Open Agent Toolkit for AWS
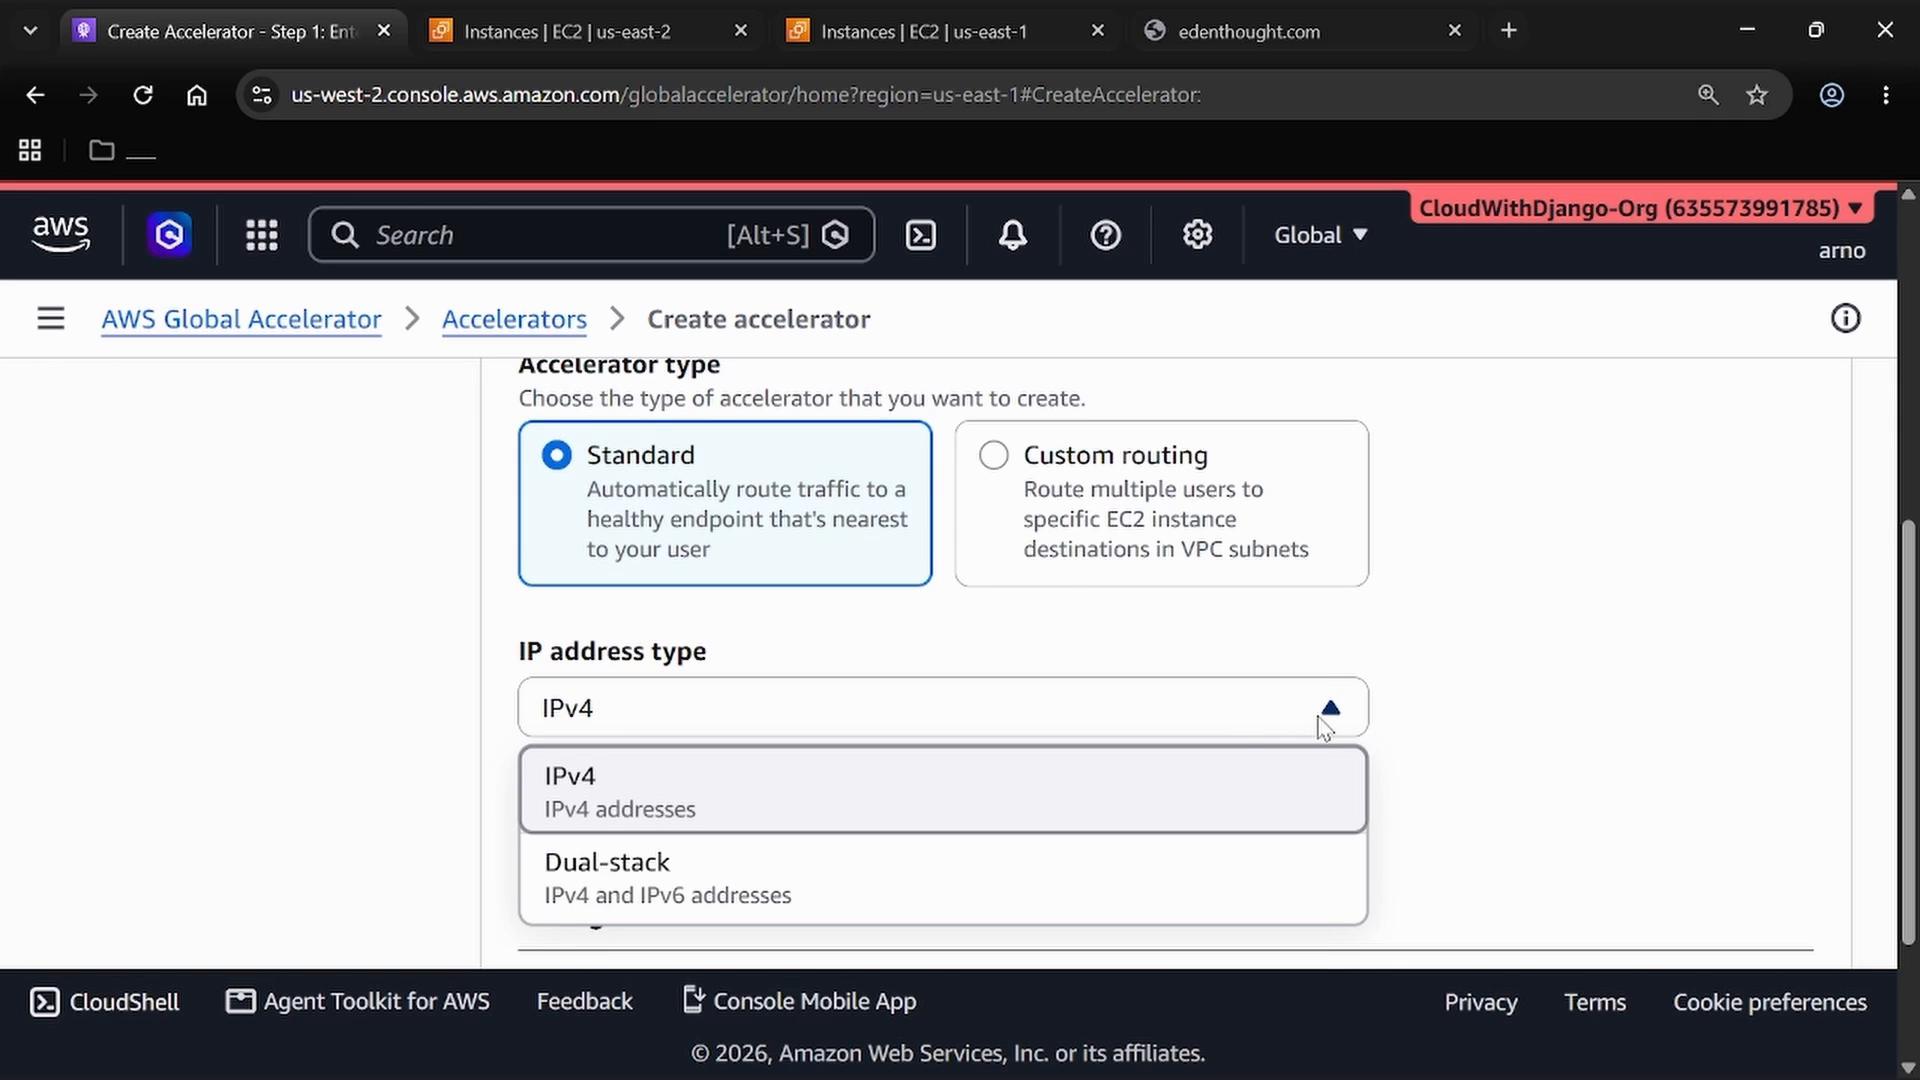Image resolution: width=1920 pixels, height=1080 pixels. click(x=358, y=1001)
